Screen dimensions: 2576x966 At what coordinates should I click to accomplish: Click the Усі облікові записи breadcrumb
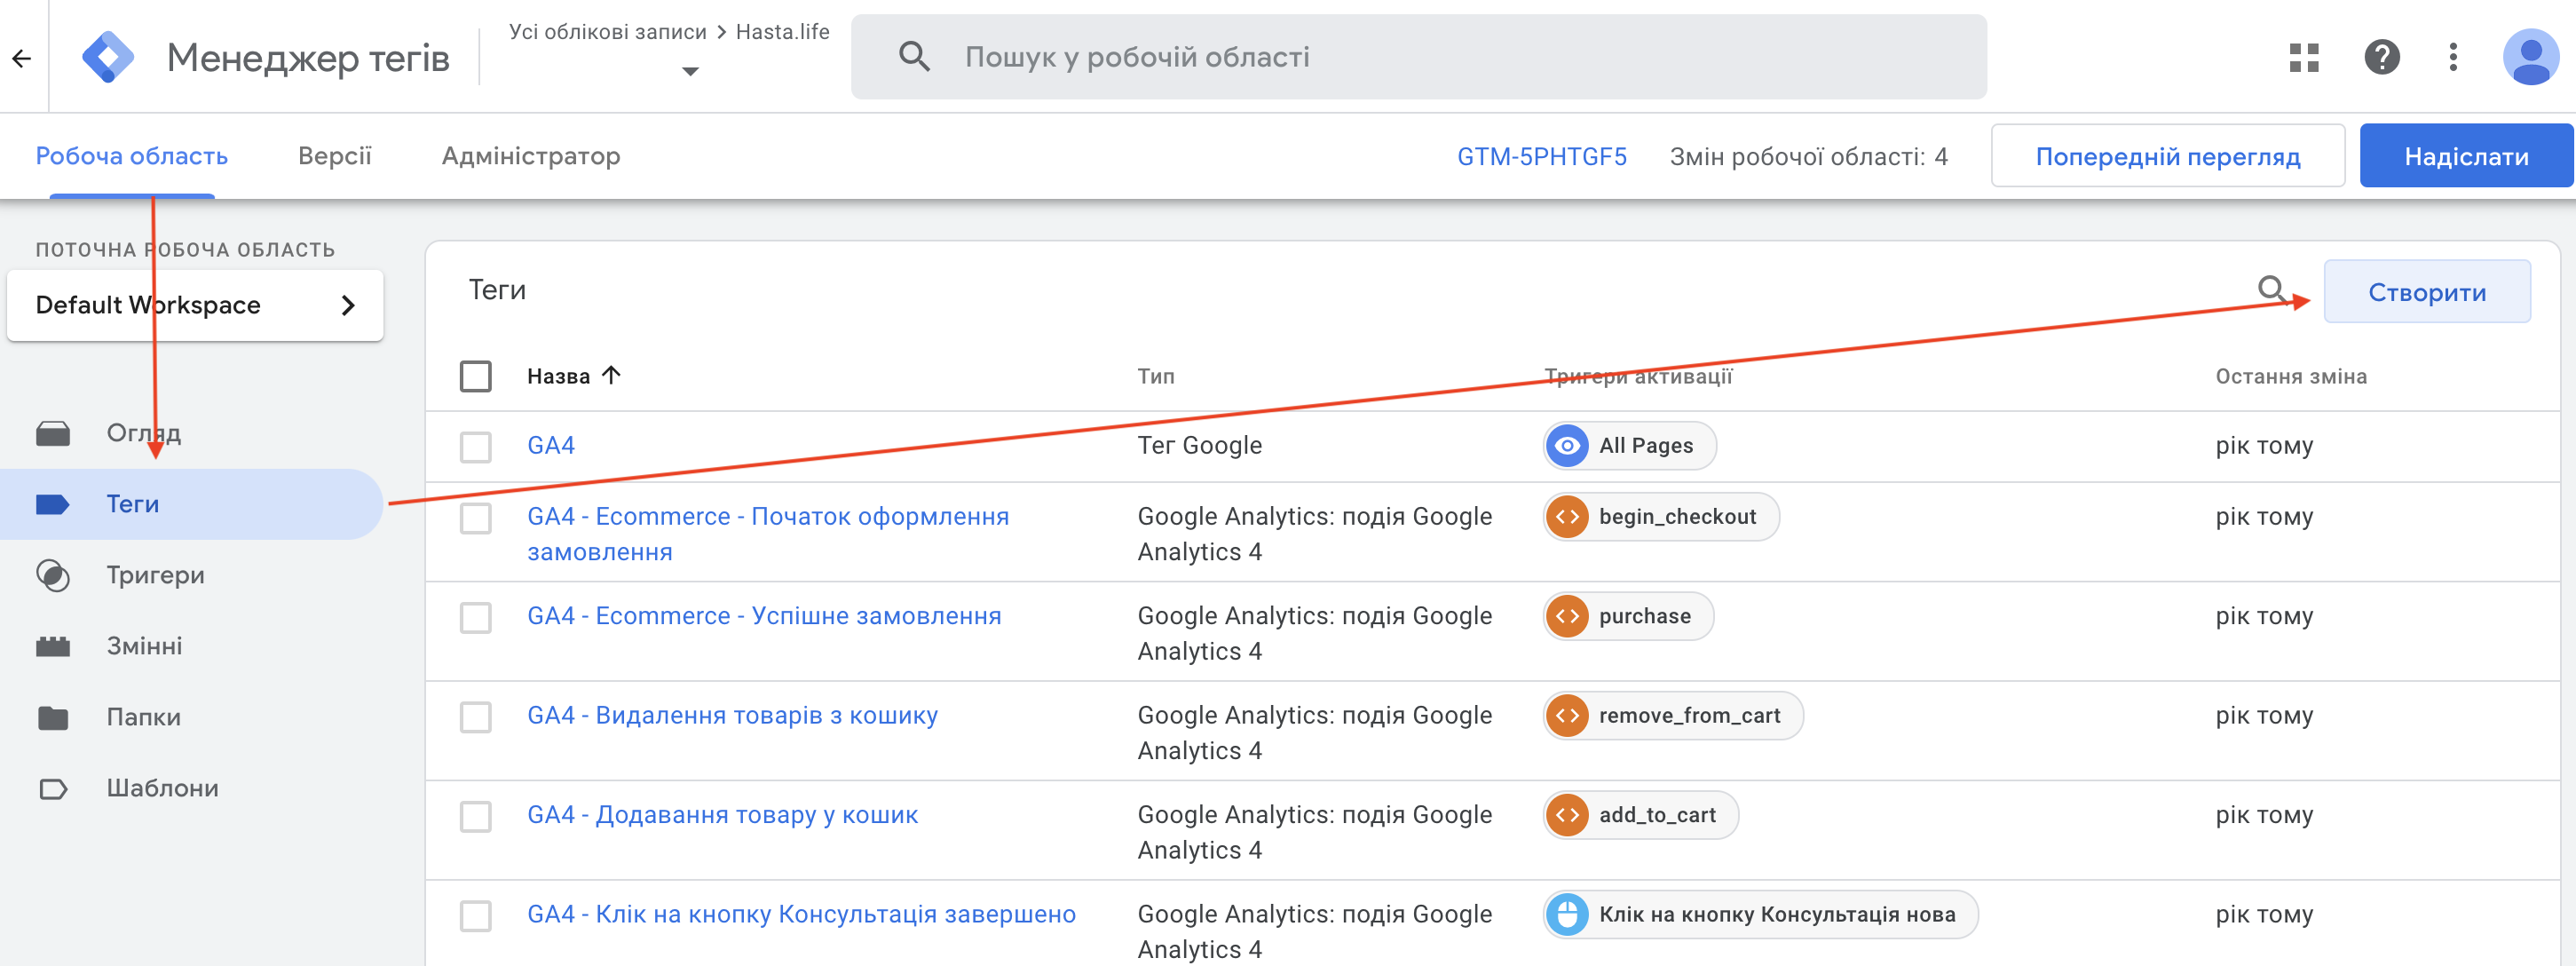coord(607,31)
